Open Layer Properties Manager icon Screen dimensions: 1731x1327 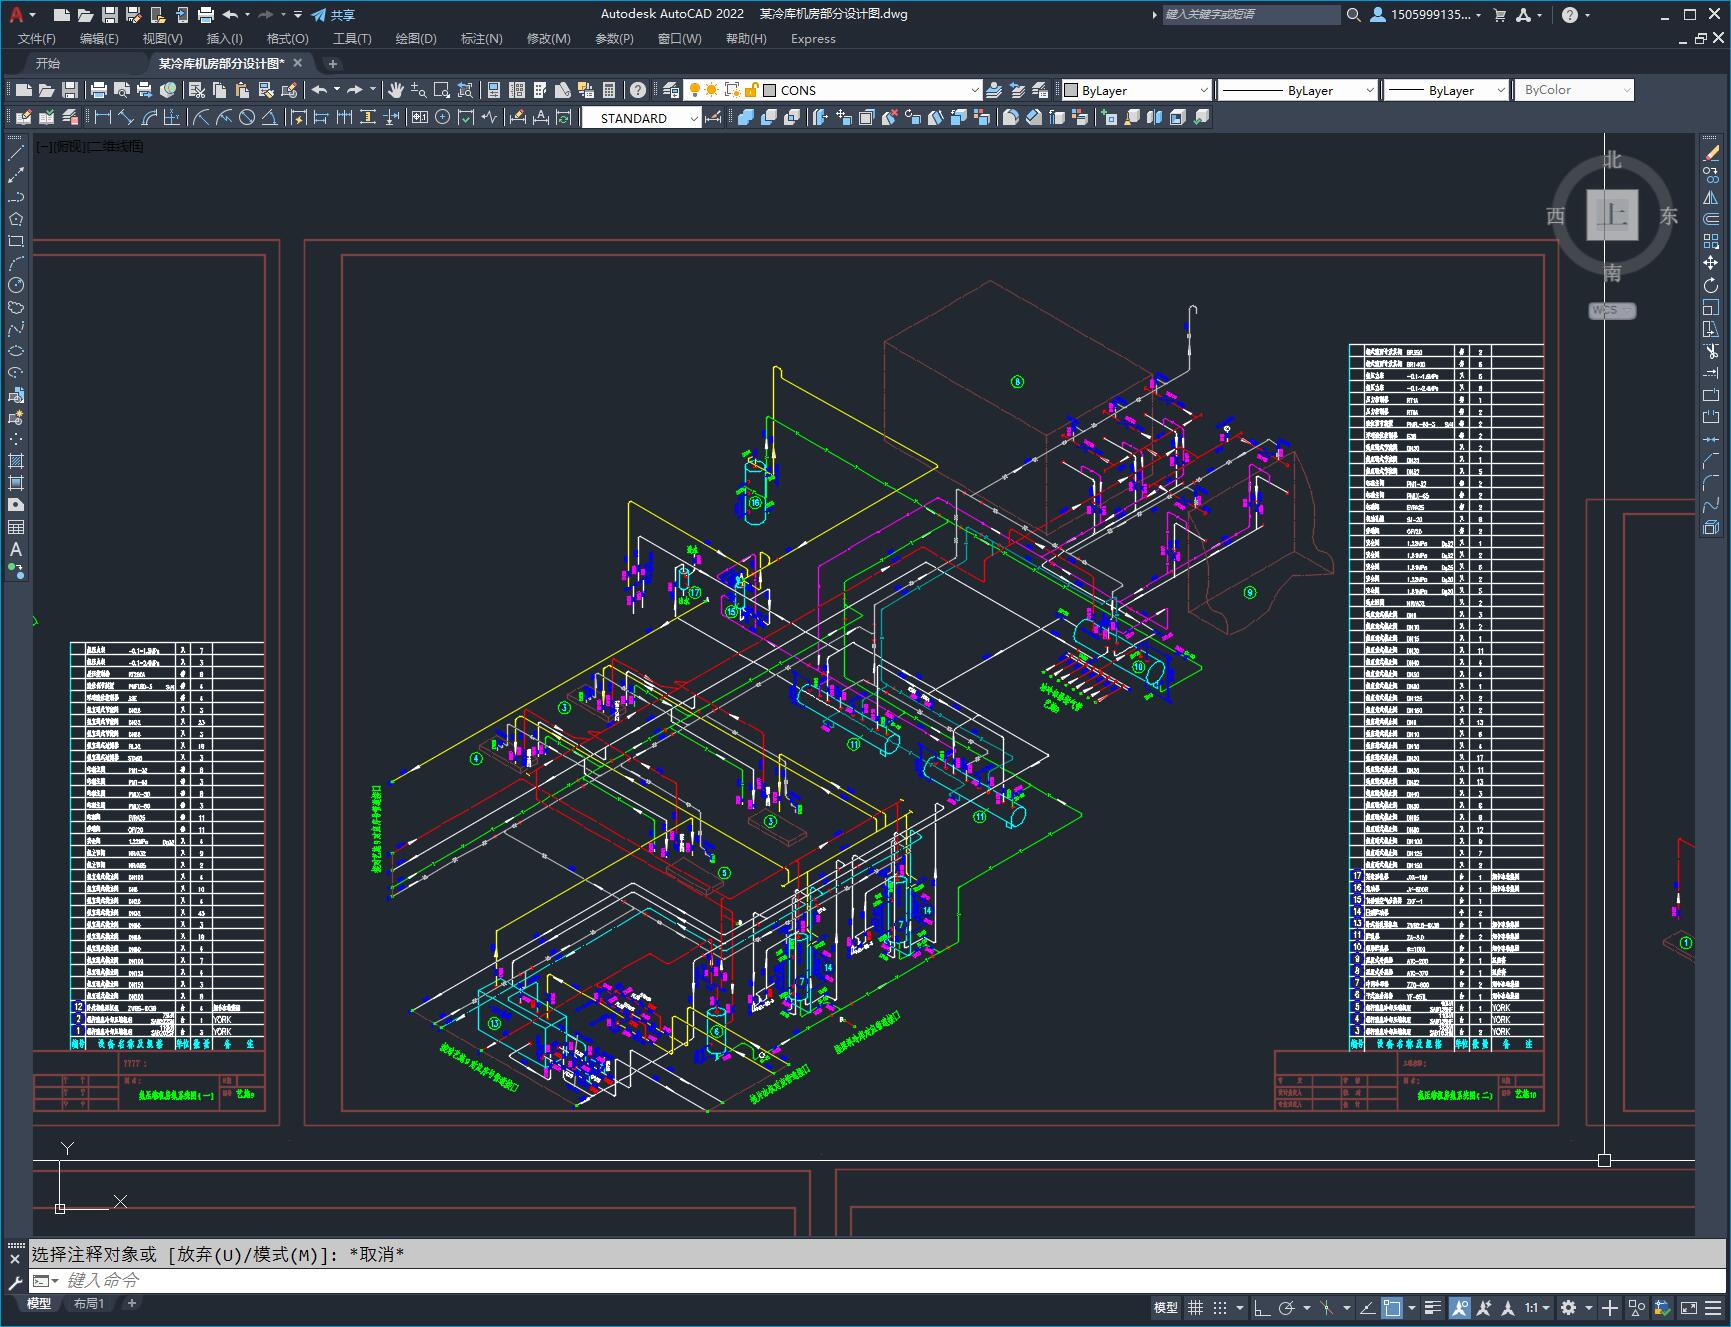tap(671, 90)
